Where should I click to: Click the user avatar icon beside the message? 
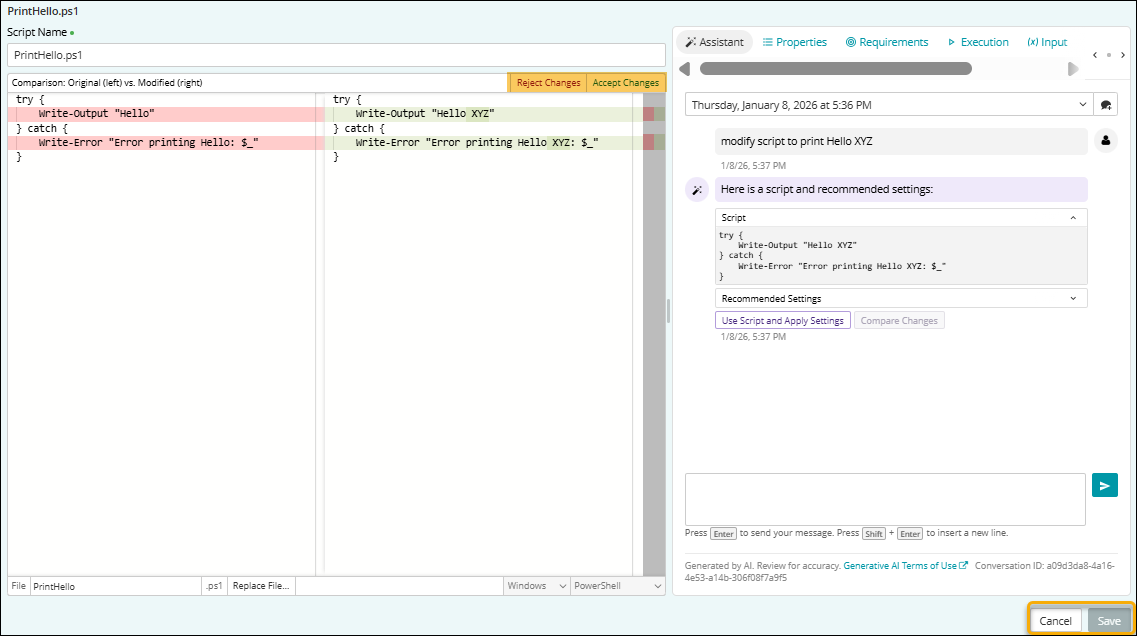[1105, 141]
